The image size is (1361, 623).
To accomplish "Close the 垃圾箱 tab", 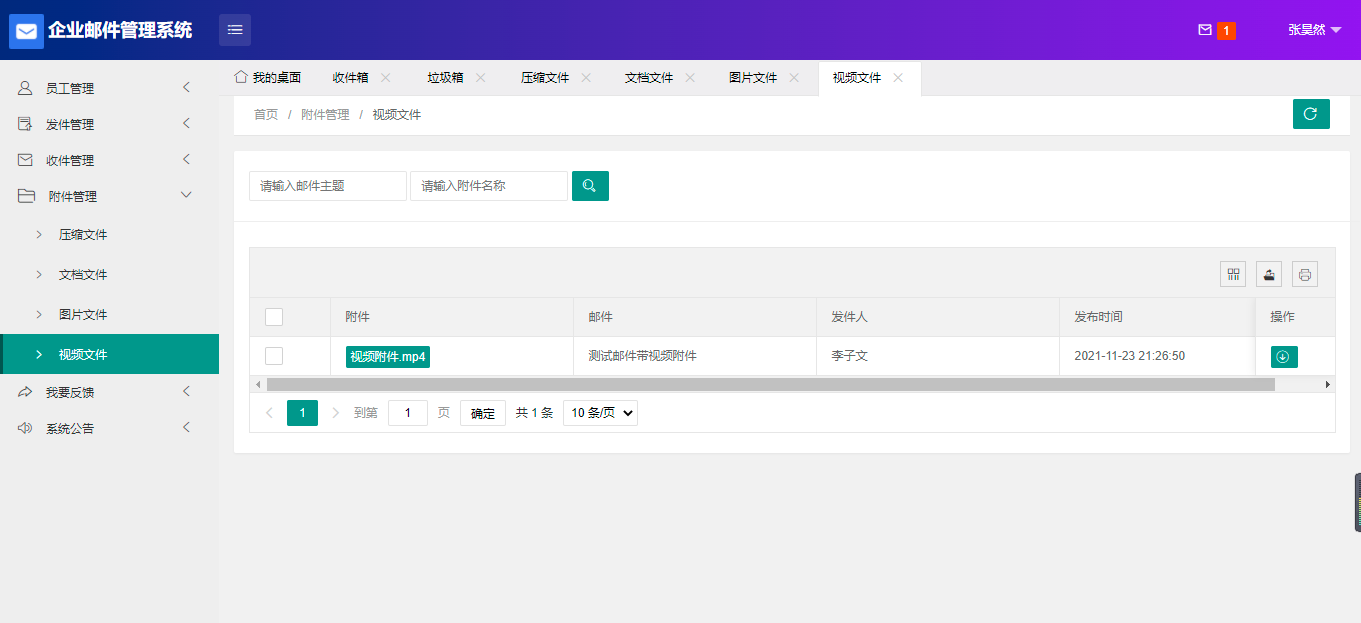I will tap(480, 77).
